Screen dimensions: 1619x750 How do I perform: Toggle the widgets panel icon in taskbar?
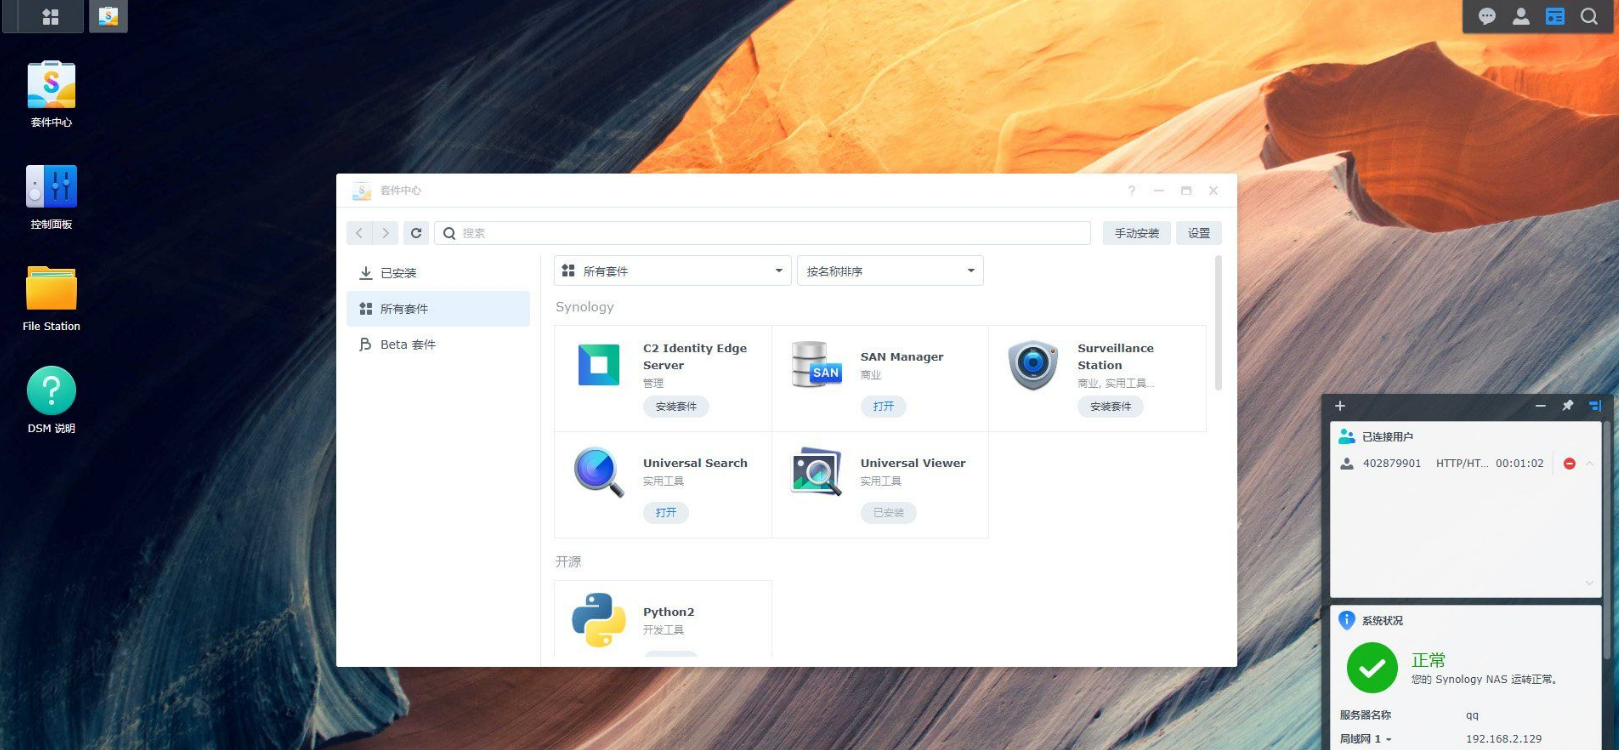click(1555, 17)
